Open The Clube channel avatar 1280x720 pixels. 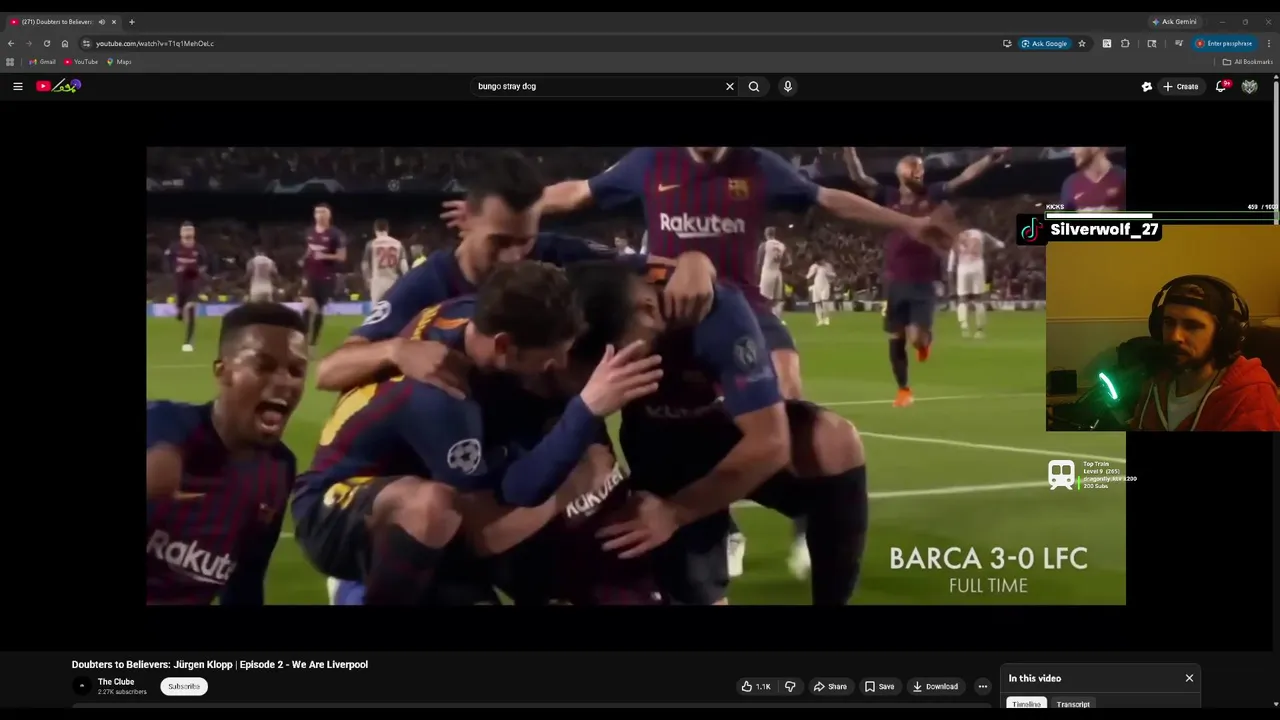82,686
